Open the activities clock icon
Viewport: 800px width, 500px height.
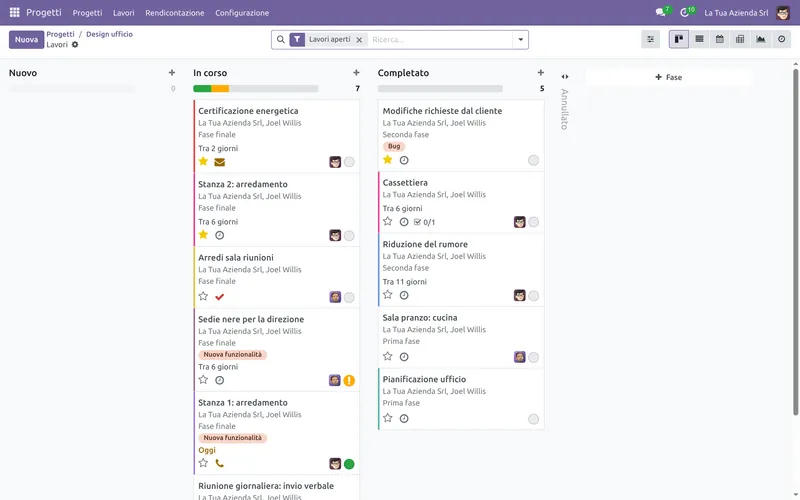pos(685,12)
